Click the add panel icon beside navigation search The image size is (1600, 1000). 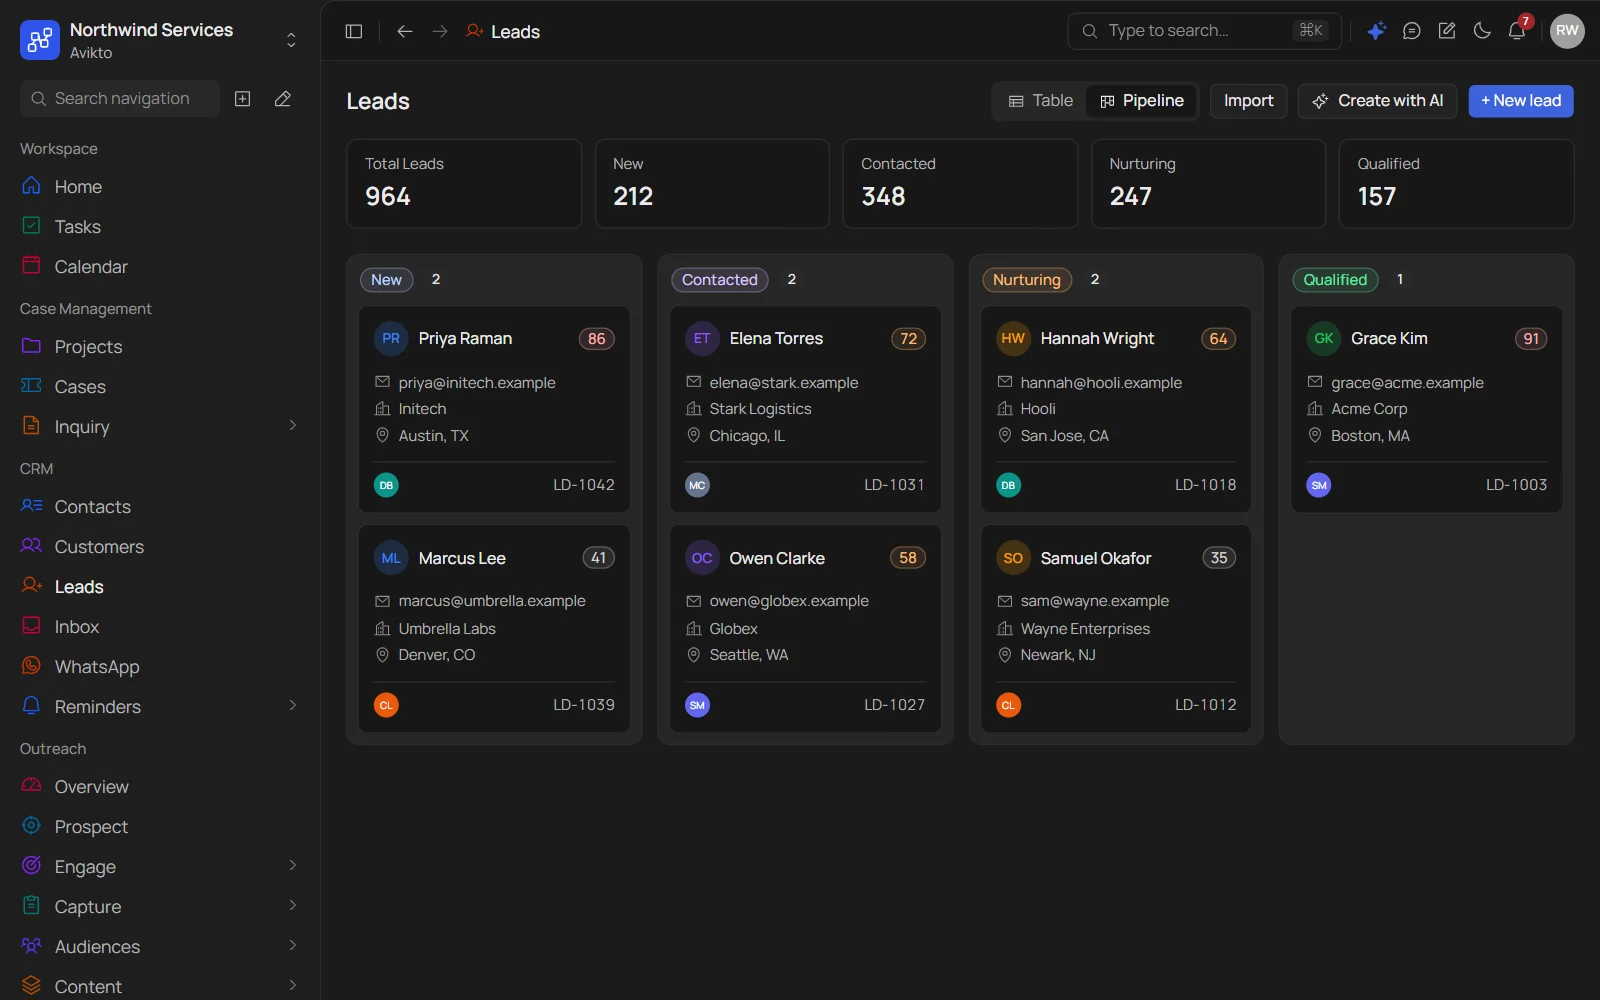point(243,99)
